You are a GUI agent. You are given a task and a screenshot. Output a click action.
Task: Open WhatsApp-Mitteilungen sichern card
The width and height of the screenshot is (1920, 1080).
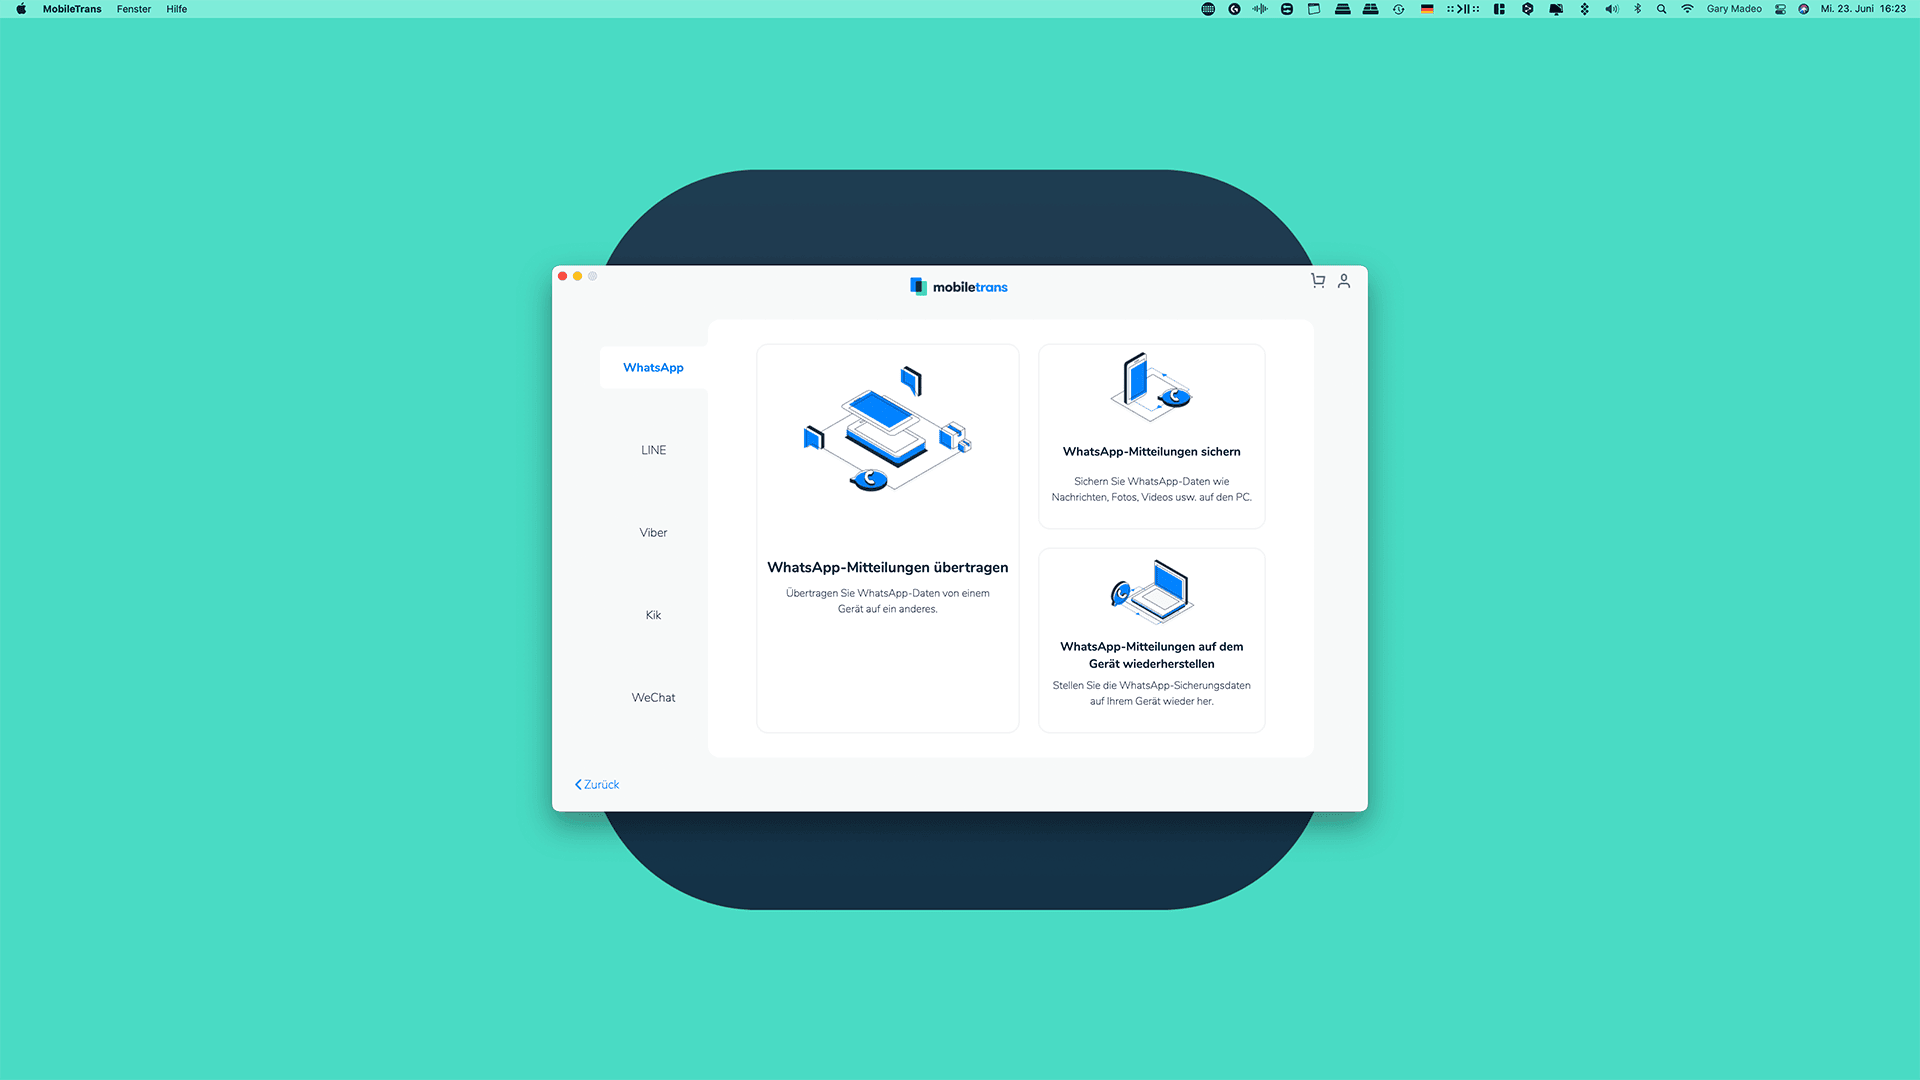coord(1152,436)
